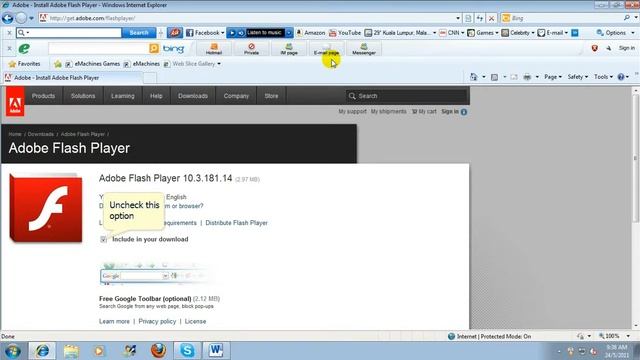Click the eMachines Games favorites link
640x360 pixels.
point(93,64)
